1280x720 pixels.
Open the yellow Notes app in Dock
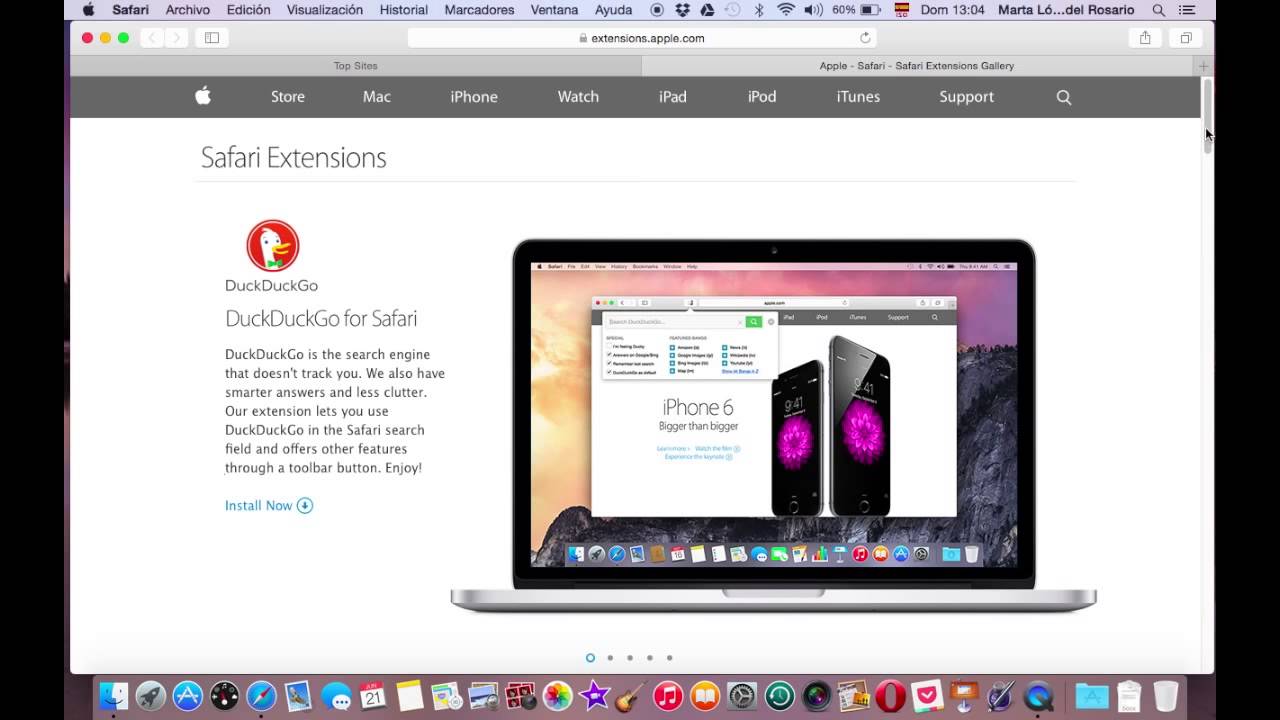pos(409,696)
